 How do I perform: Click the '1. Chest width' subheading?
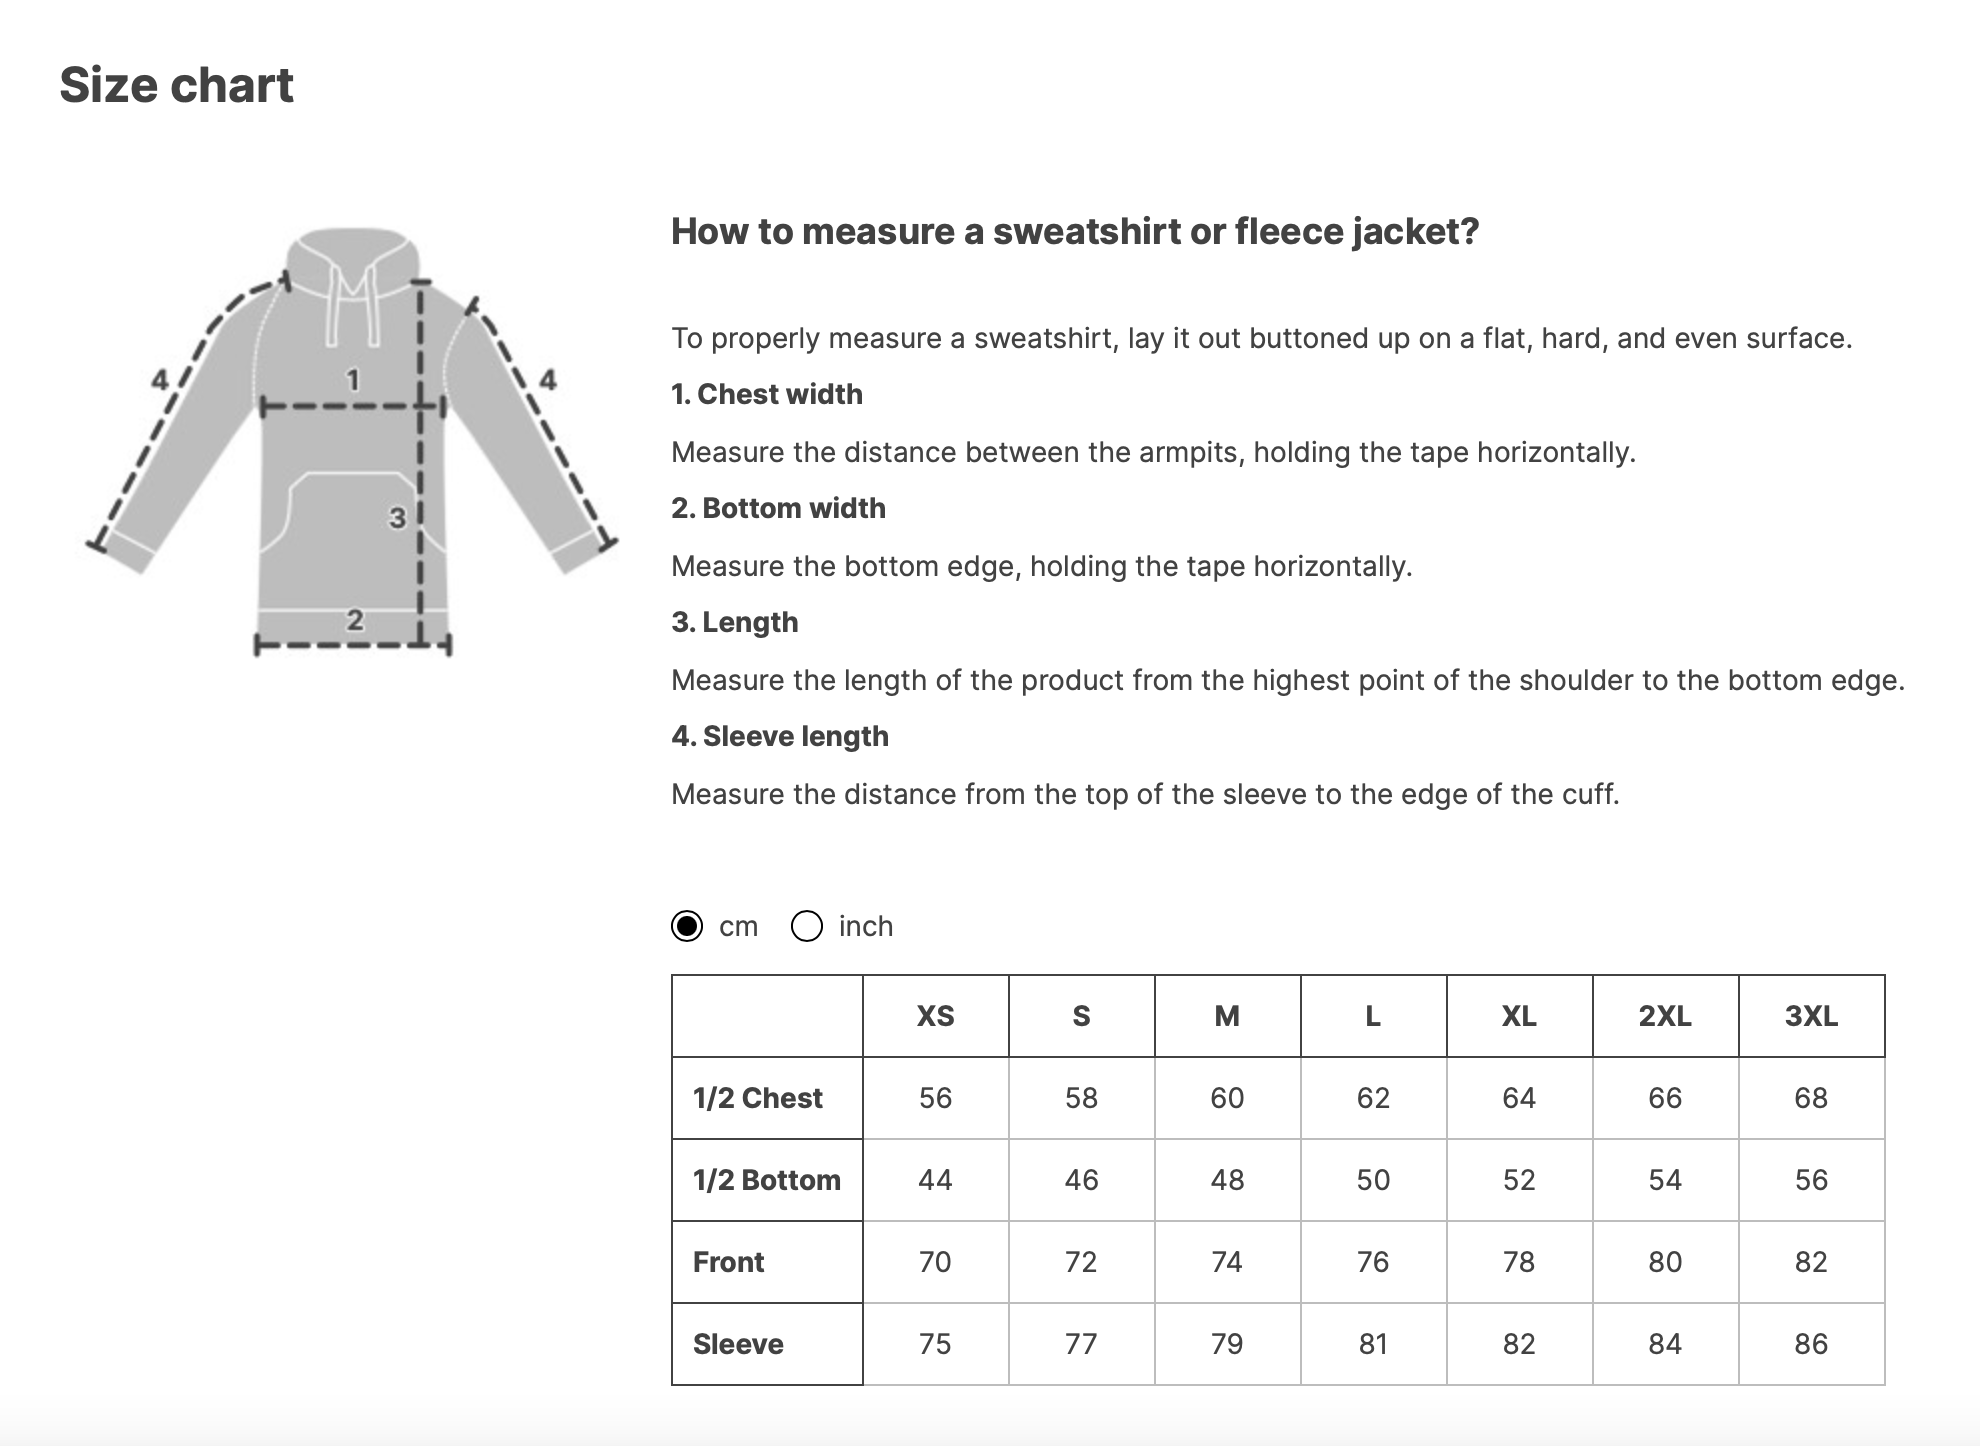click(x=767, y=394)
